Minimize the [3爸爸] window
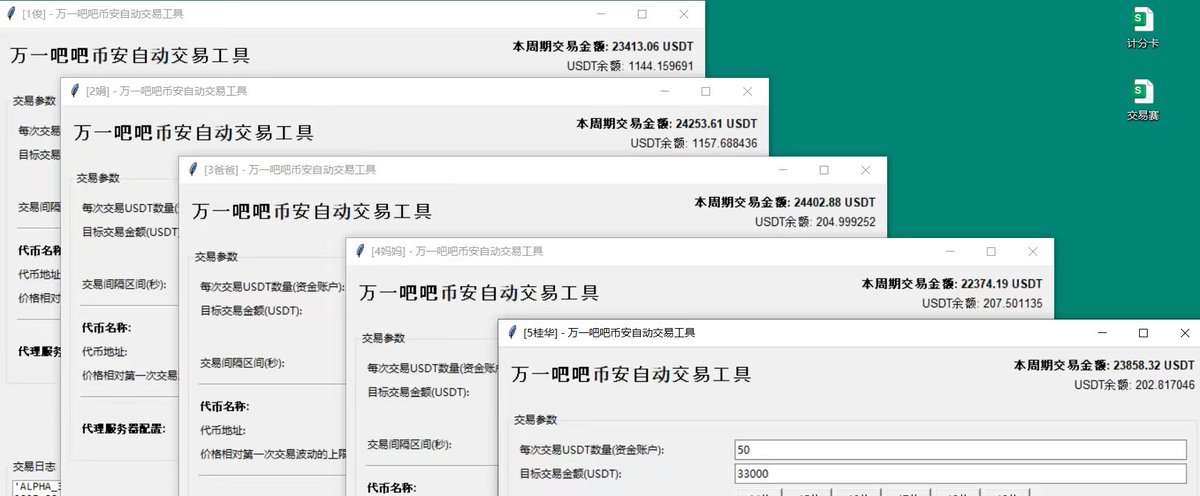1200x496 pixels. tap(783, 170)
